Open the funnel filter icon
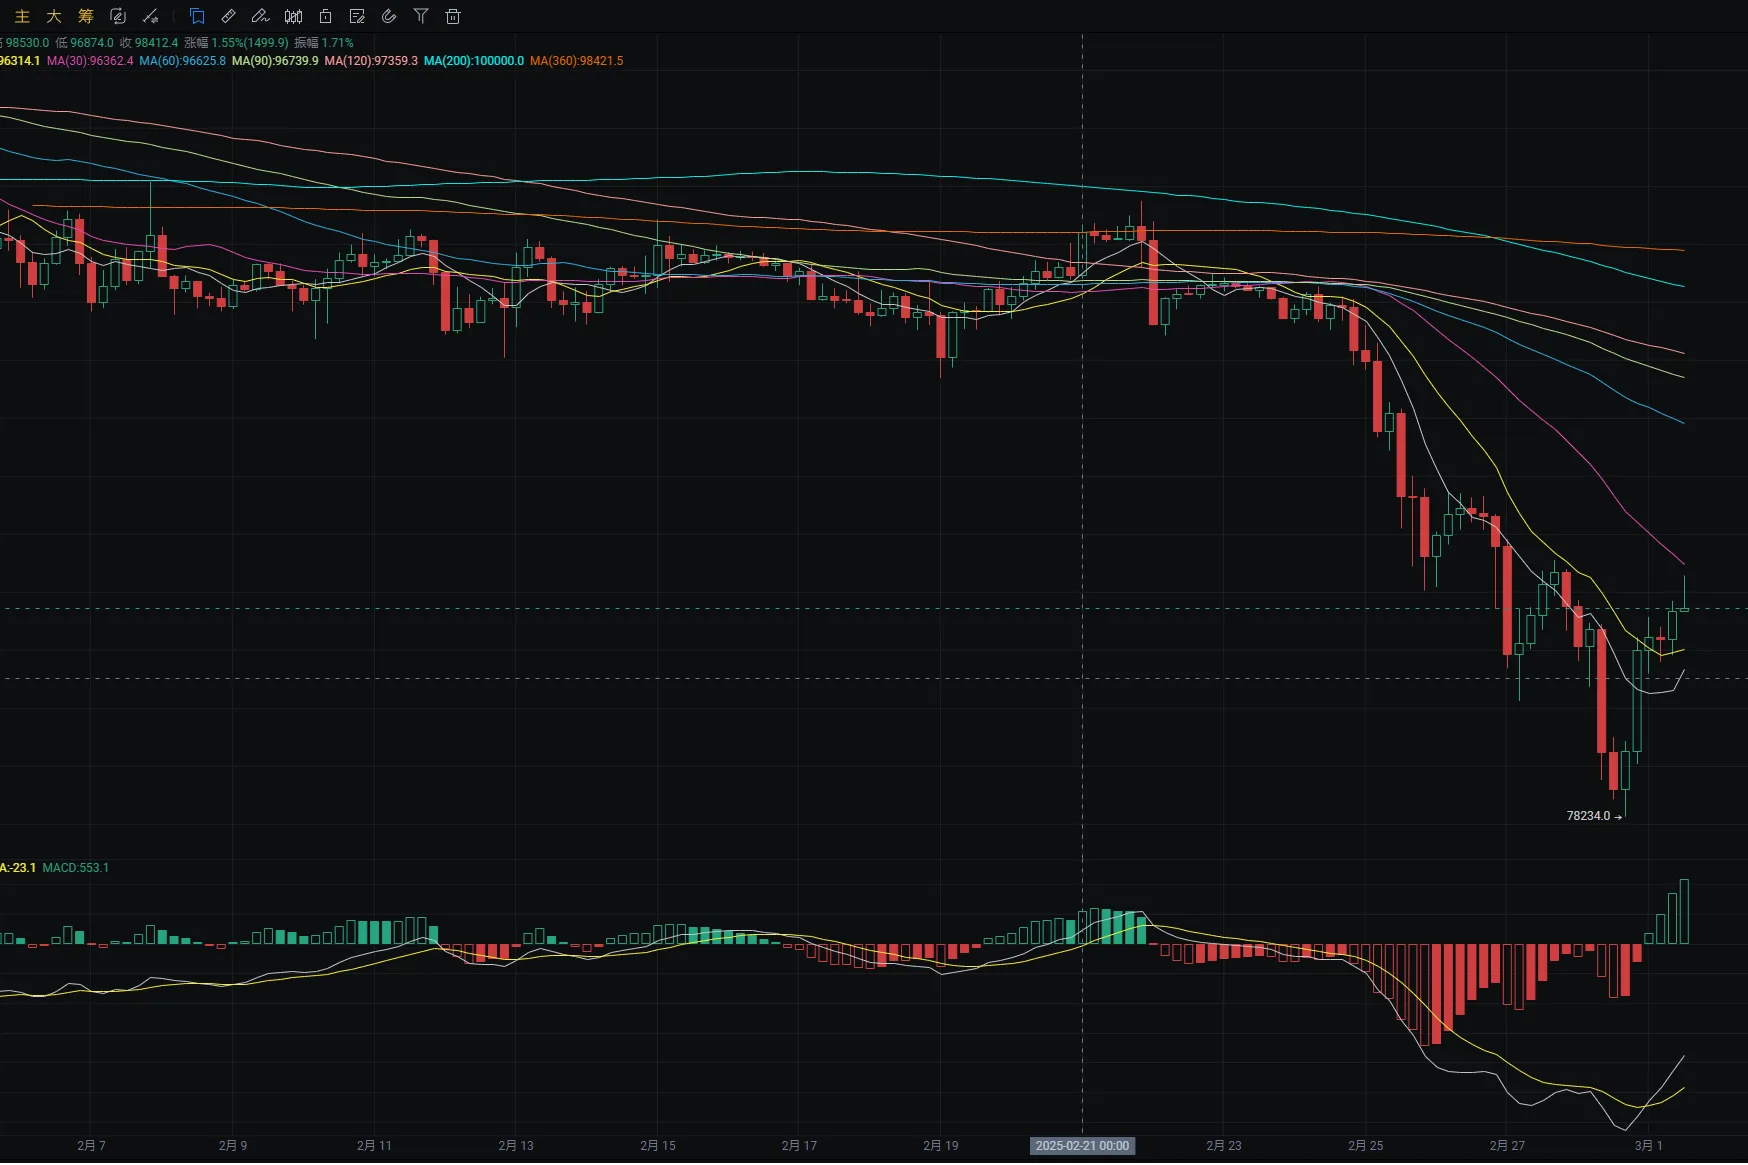Image resolution: width=1748 pixels, height=1165 pixels. pyautogui.click(x=421, y=16)
